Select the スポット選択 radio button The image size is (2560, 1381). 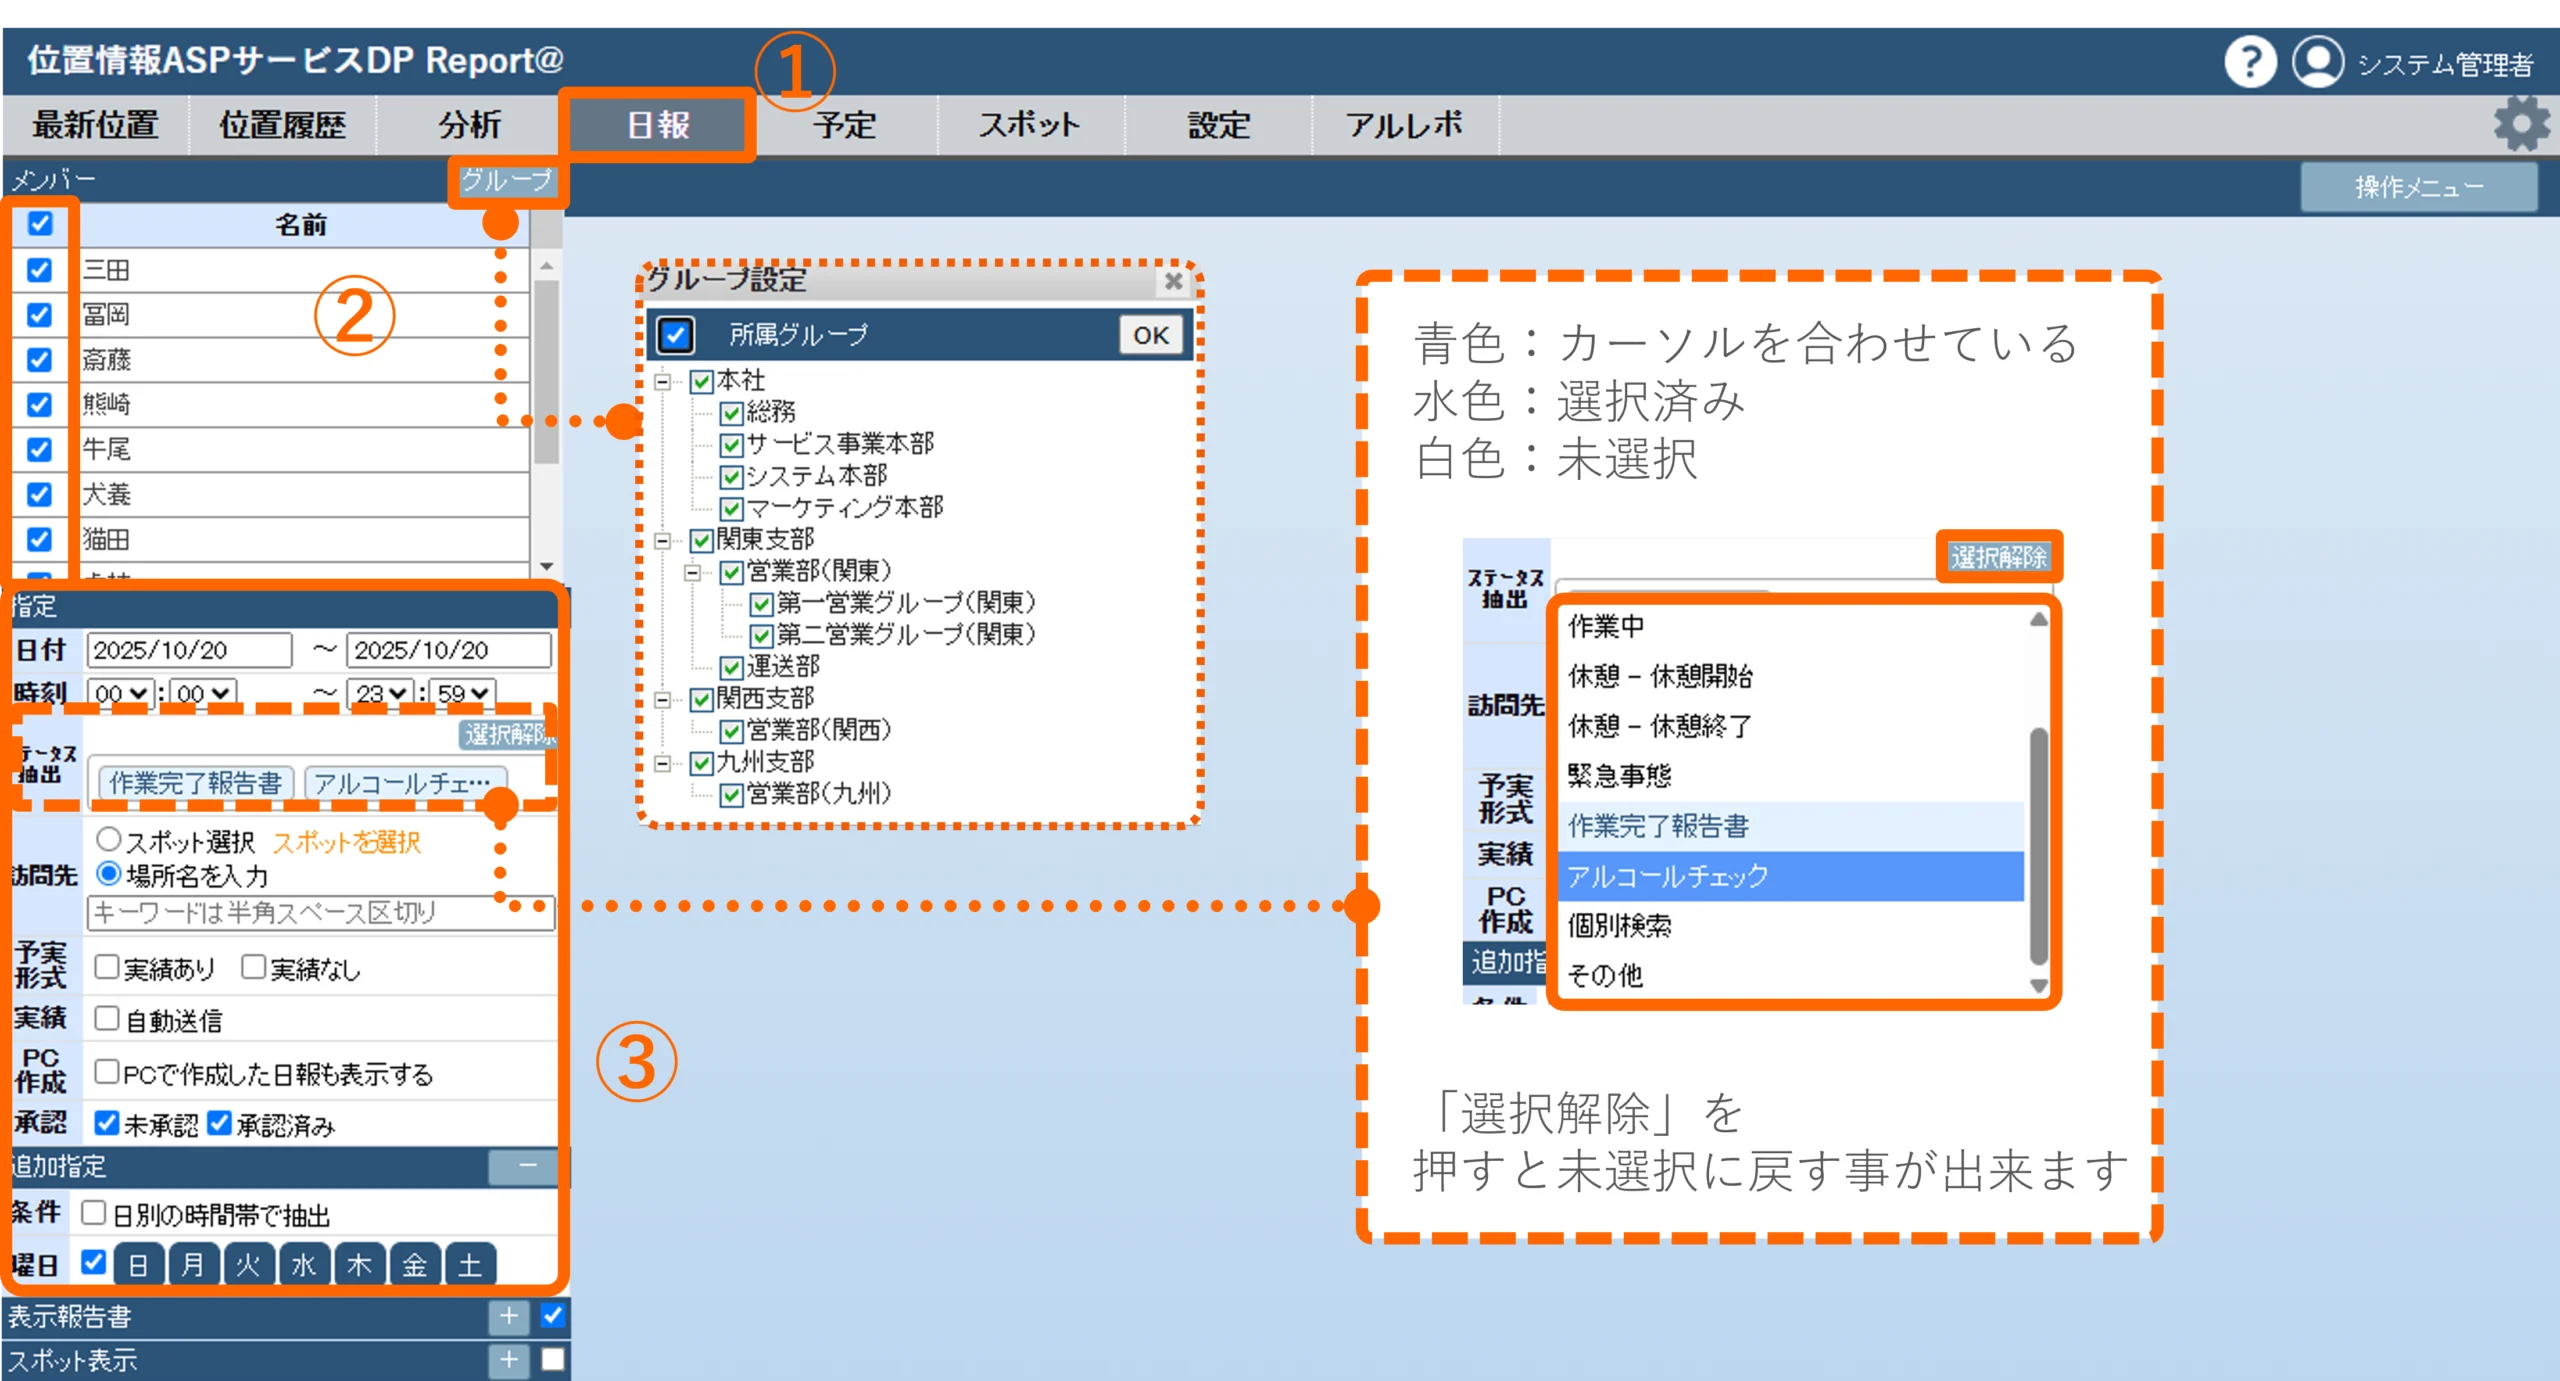coord(108,838)
